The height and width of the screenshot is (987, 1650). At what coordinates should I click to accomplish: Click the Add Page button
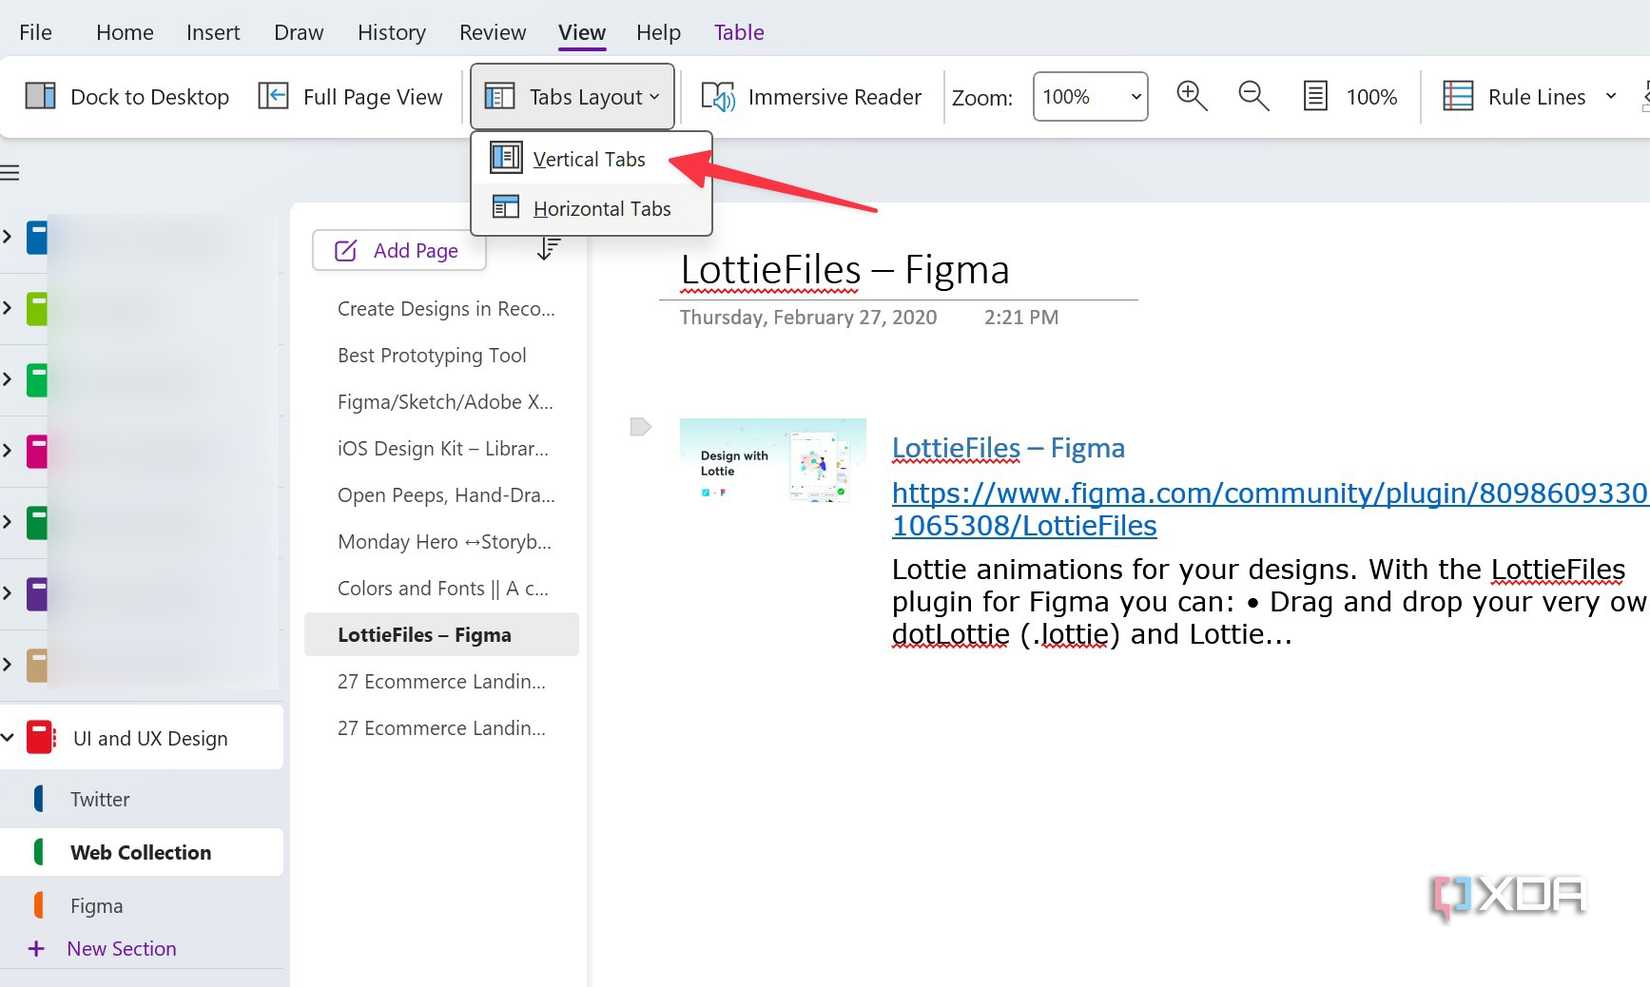(x=398, y=250)
